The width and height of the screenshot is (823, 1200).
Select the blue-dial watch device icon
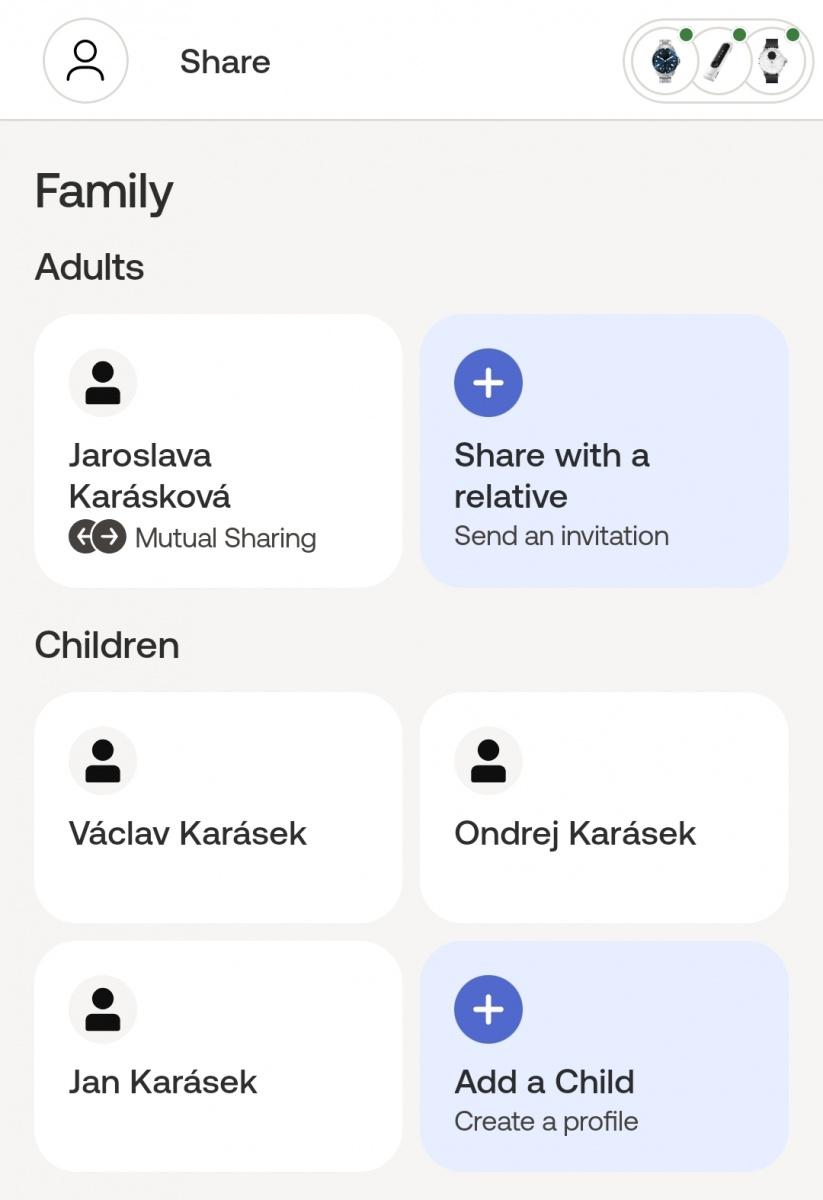click(x=665, y=61)
